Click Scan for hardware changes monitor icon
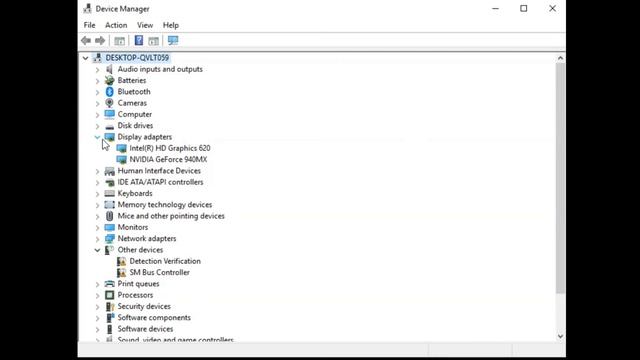Viewport: 640px width, 360px height. tap(173, 40)
